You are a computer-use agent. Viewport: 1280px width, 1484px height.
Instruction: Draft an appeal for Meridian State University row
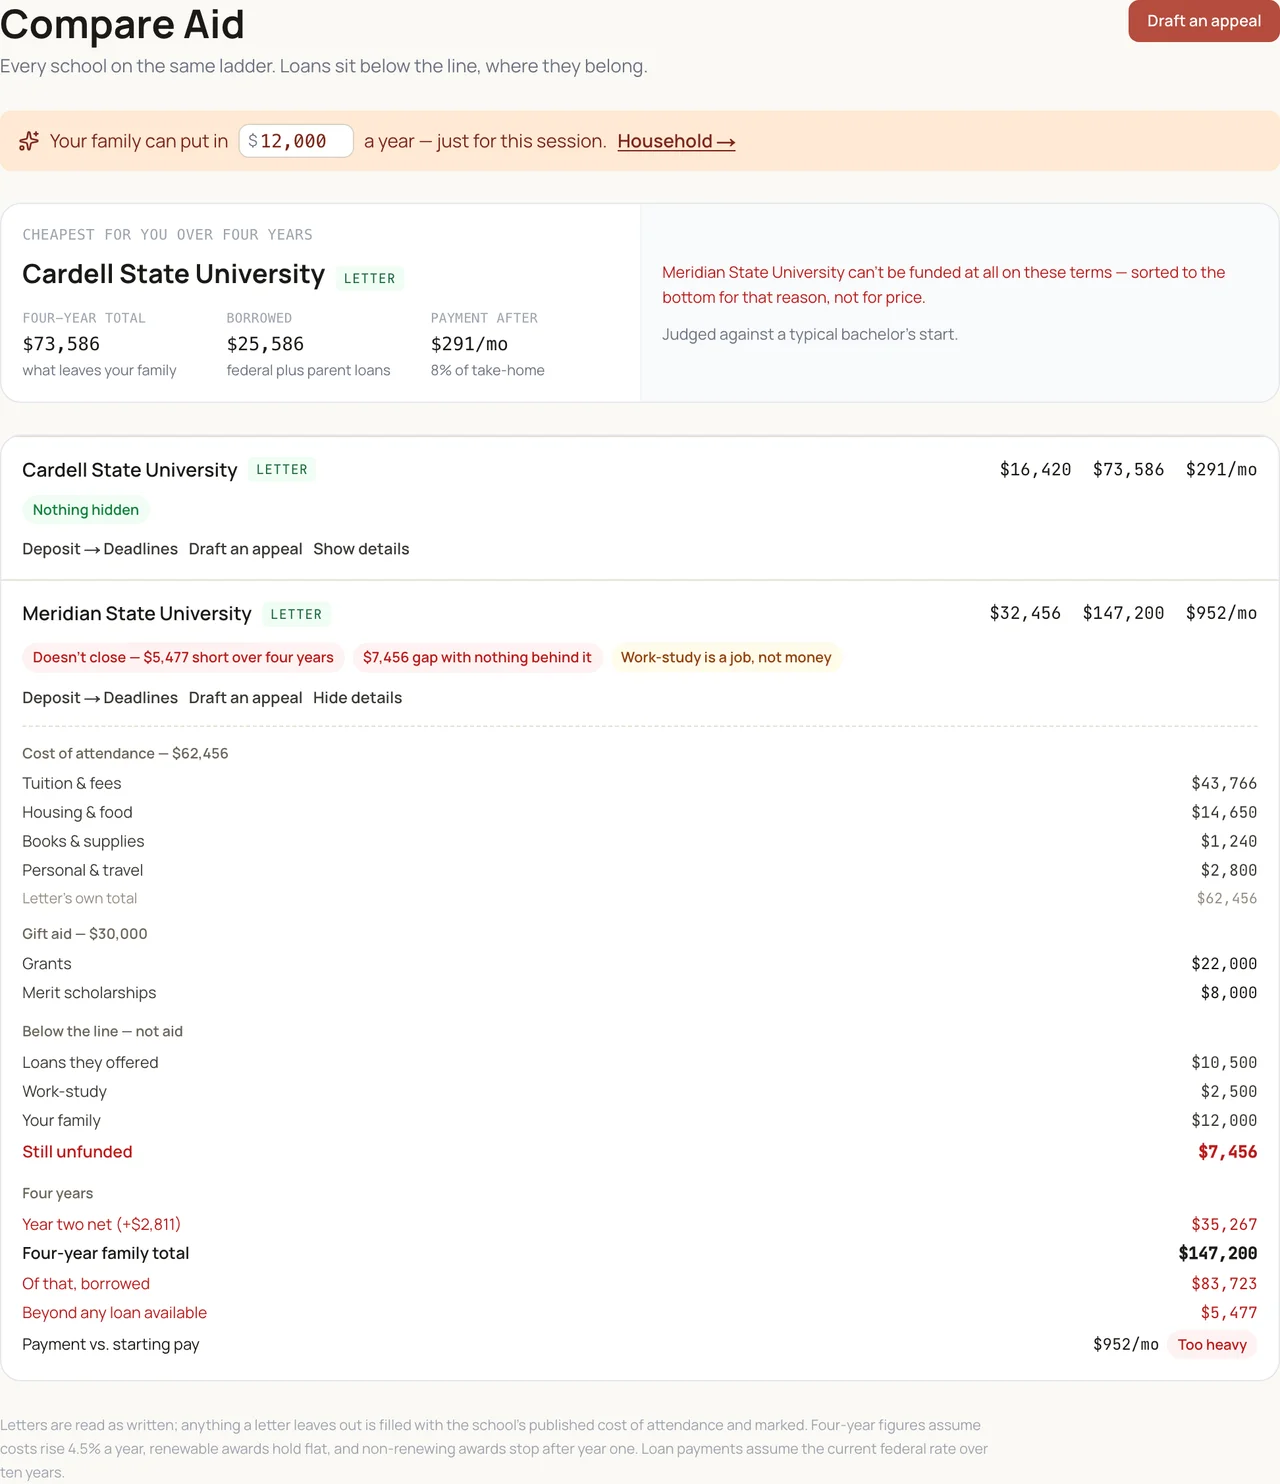click(x=245, y=698)
